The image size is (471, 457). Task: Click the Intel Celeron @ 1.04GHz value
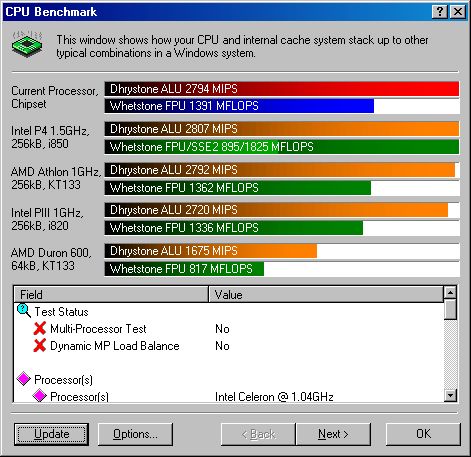point(274,397)
